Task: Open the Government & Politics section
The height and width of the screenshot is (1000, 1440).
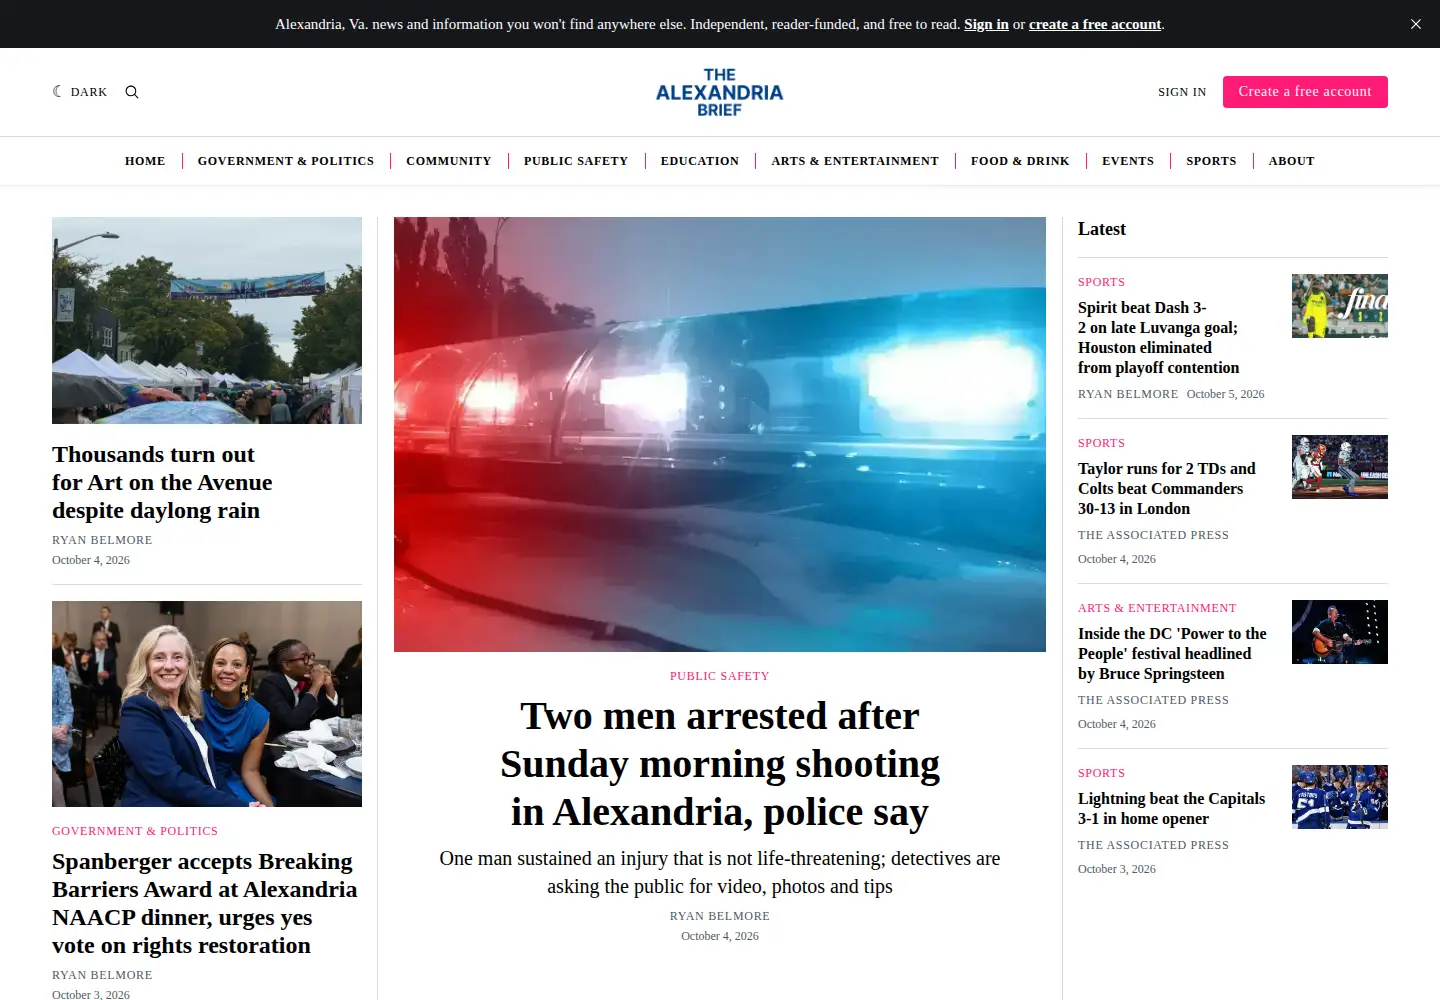Action: (x=286, y=161)
